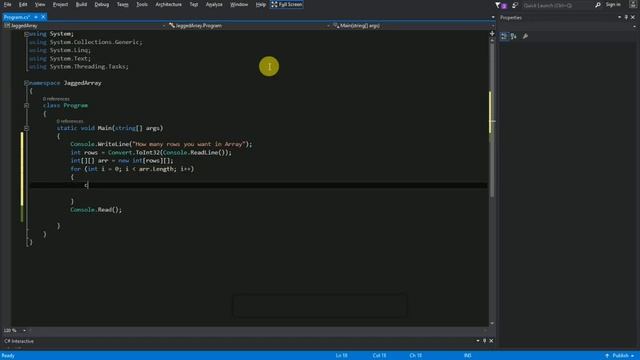Open the Tools menu
Image resolution: width=640 pixels, height=360 pixels.
142,4
